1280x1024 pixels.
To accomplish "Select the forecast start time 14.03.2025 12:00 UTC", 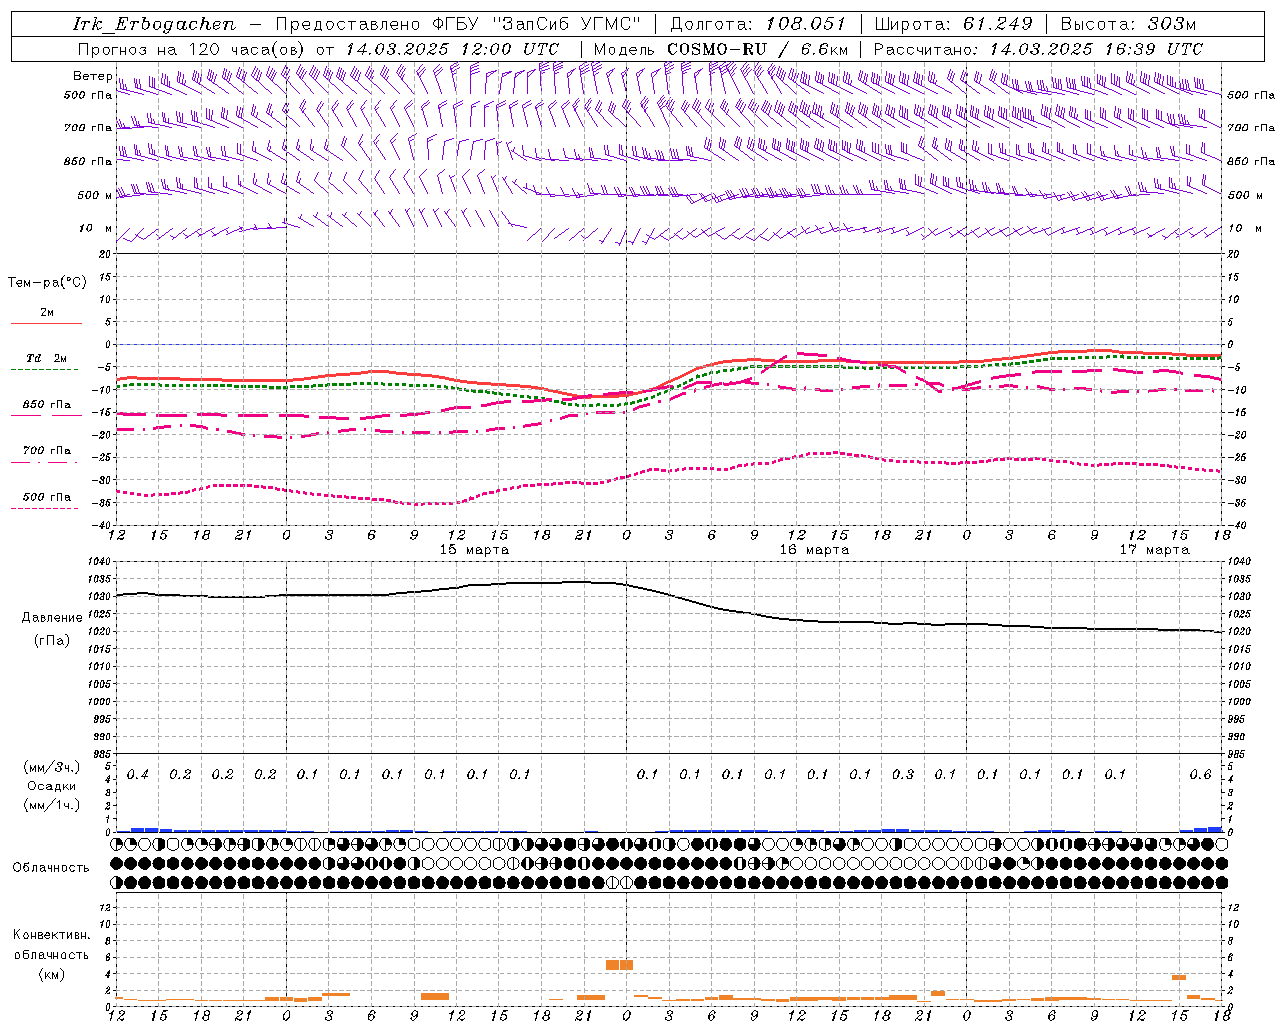I will pyautogui.click(x=452, y=49).
